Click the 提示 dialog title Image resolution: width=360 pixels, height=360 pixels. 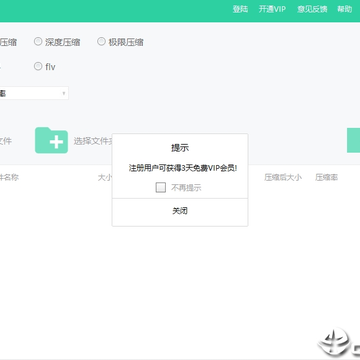click(x=180, y=148)
